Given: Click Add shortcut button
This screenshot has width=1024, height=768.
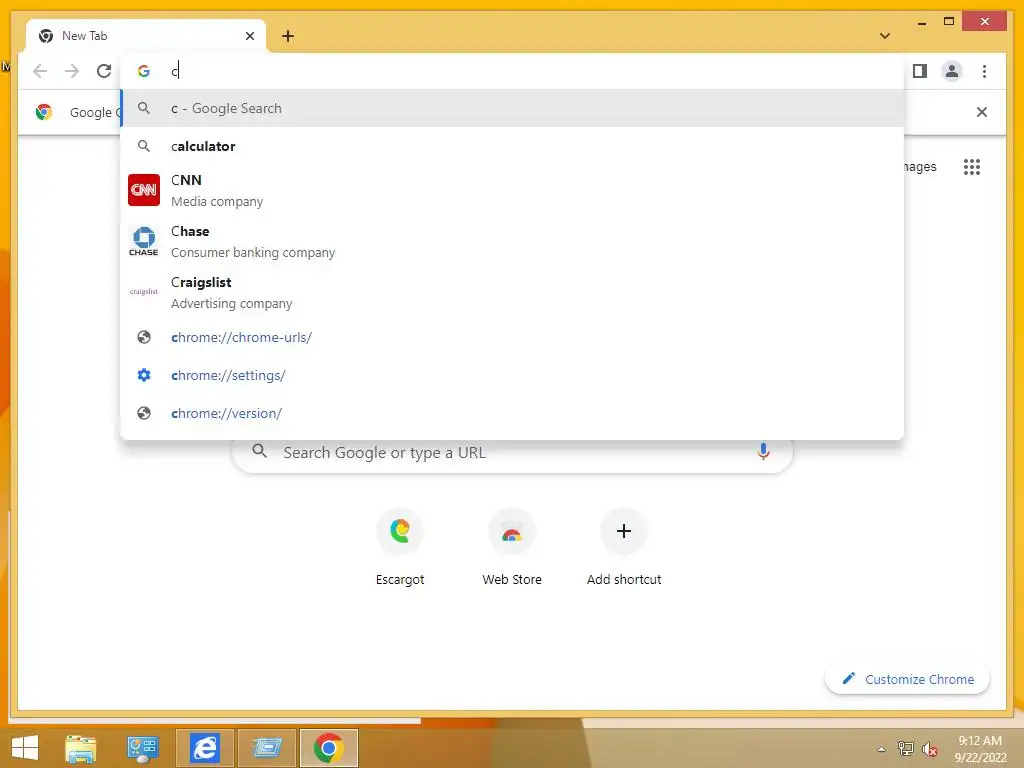Looking at the screenshot, I should (624, 547).
